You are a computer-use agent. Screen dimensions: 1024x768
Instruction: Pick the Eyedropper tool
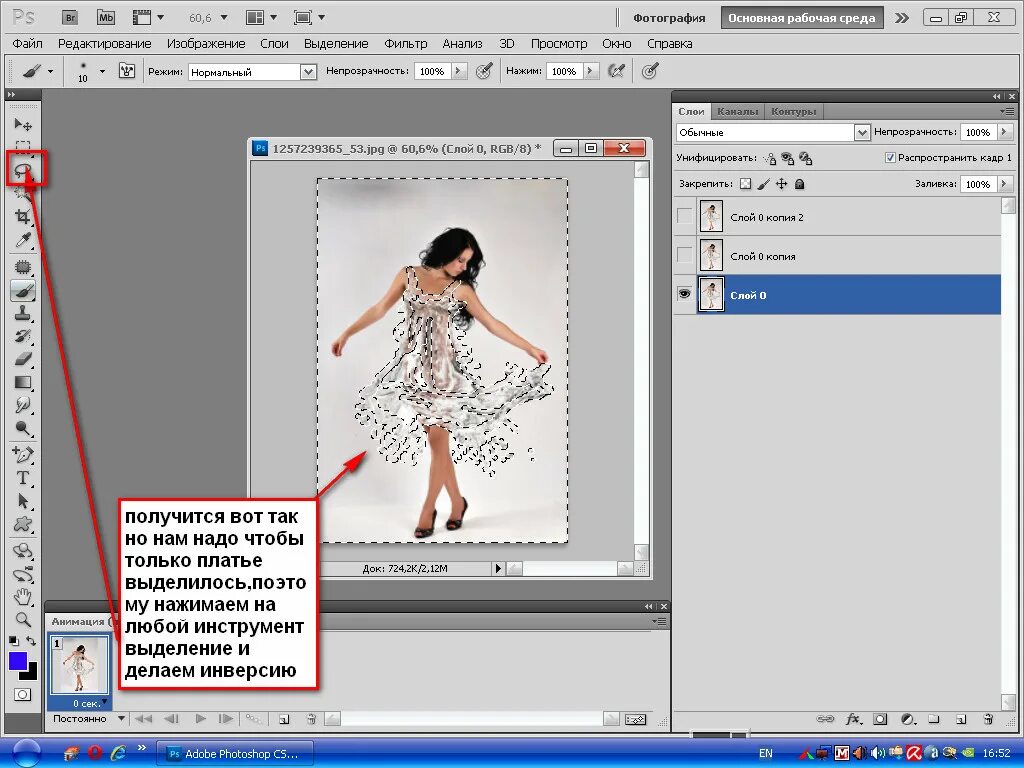coord(23,240)
